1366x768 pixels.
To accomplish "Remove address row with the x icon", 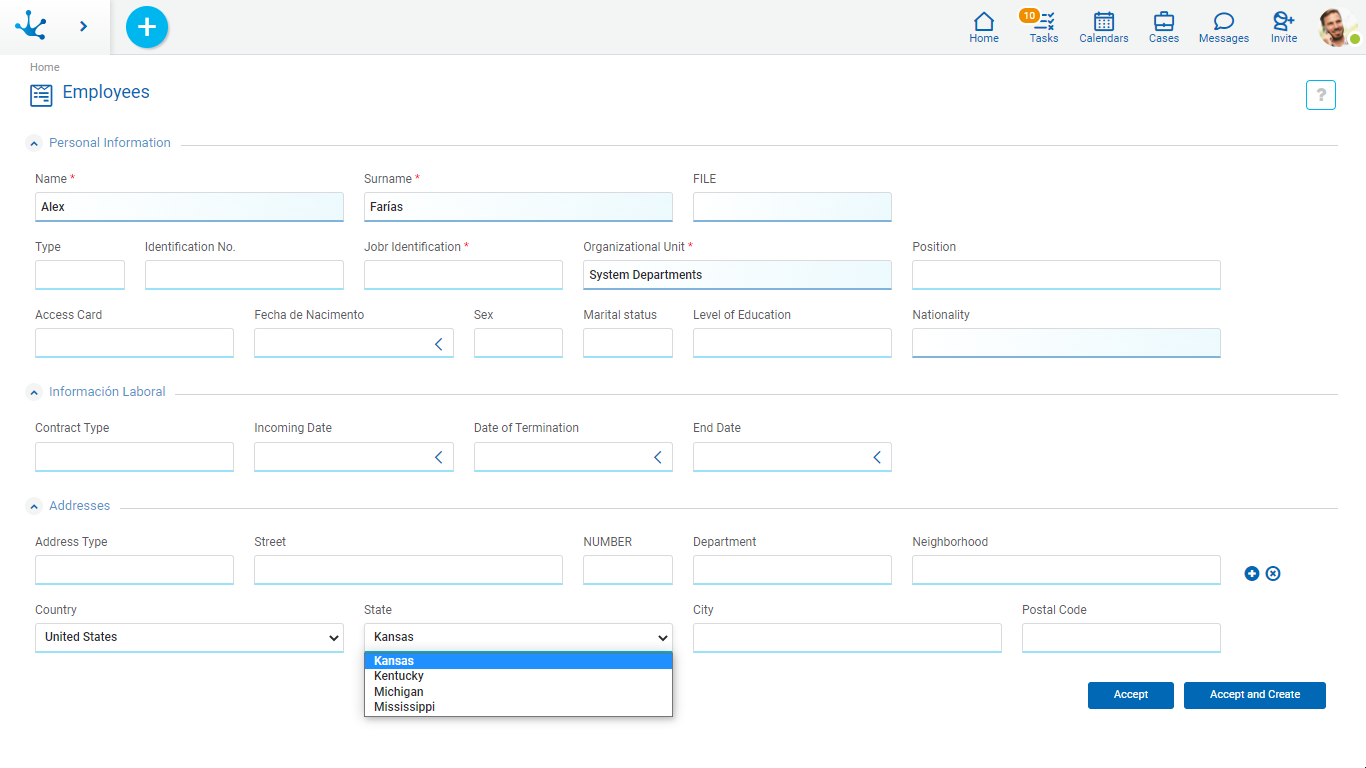I will (1273, 573).
